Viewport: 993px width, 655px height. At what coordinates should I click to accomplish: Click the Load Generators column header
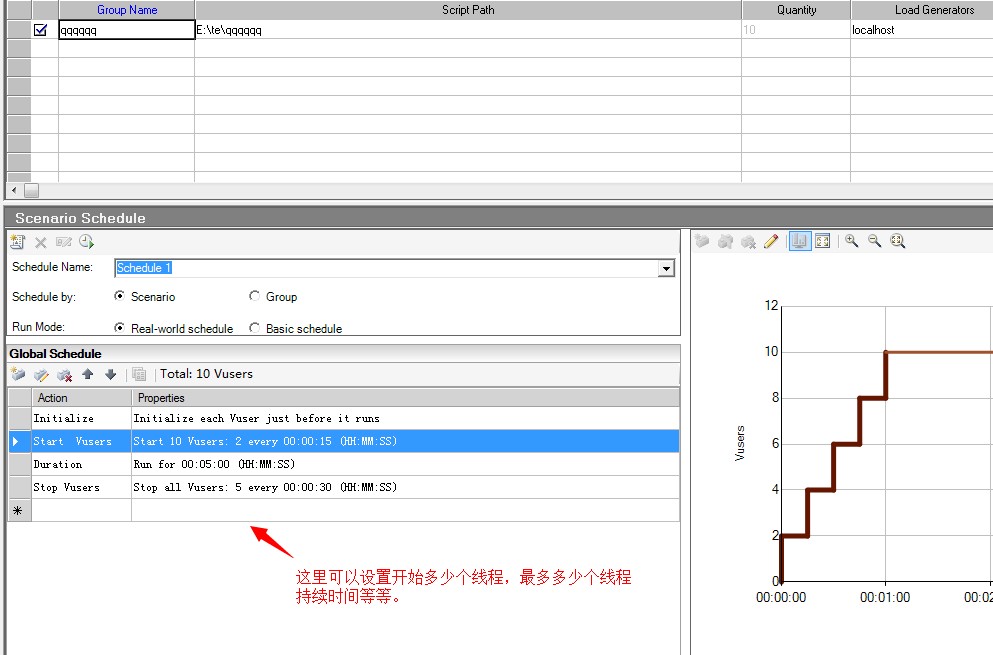pos(922,10)
